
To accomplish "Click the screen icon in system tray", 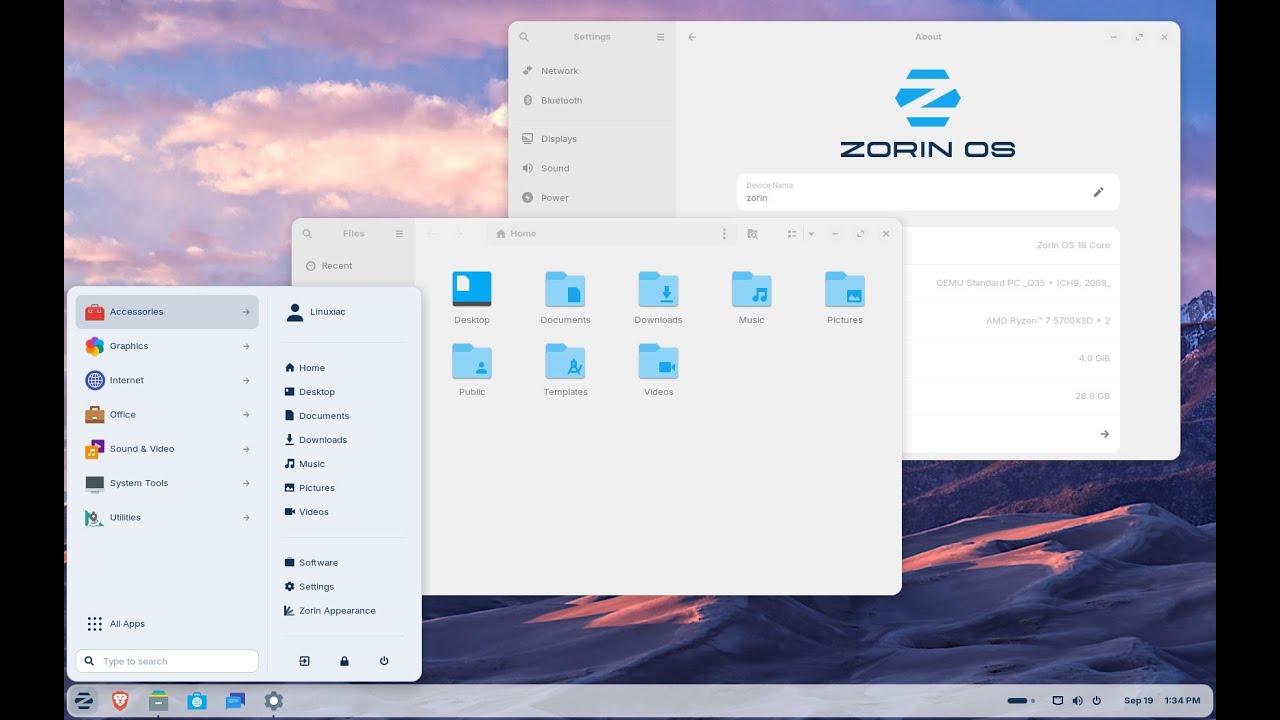I will click(x=1058, y=701).
